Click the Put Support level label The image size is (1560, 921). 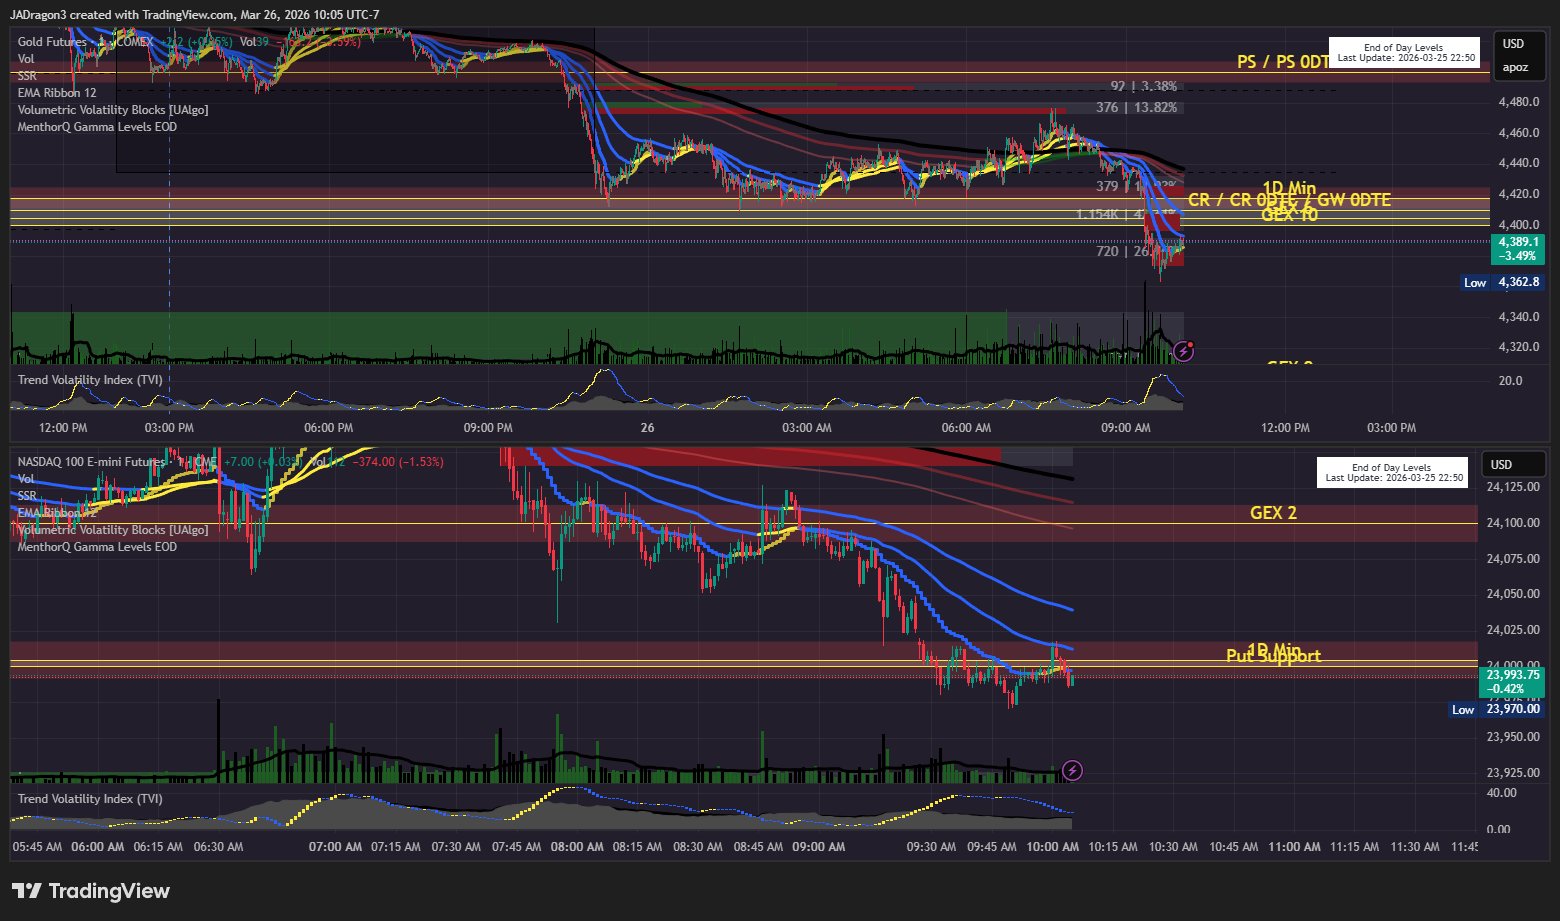[1273, 656]
